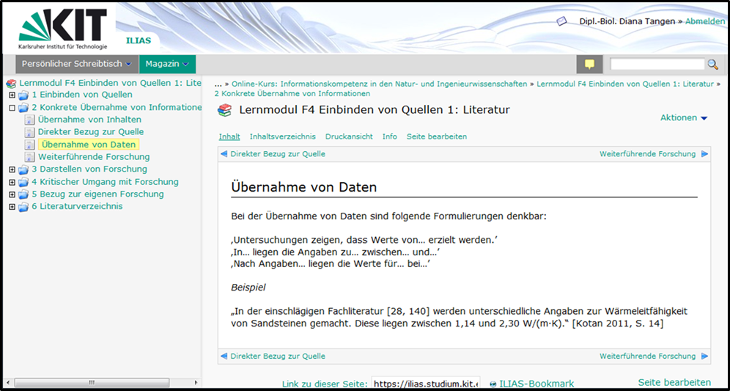Open the Aktionen dropdown
The width and height of the screenshot is (730, 391).
[x=683, y=118]
